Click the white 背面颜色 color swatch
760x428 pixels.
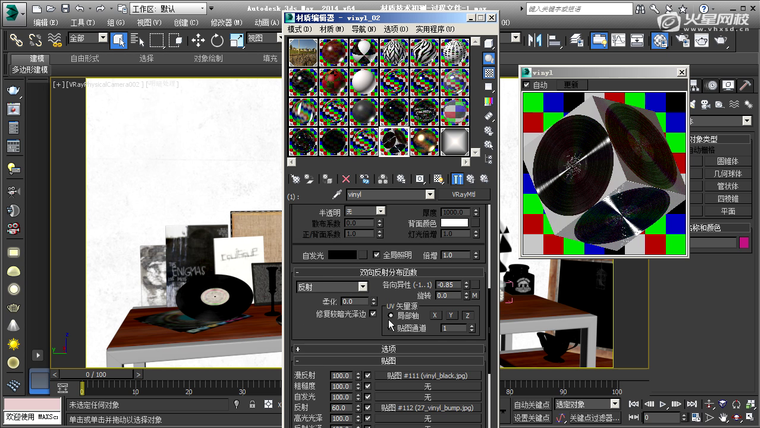coord(454,222)
